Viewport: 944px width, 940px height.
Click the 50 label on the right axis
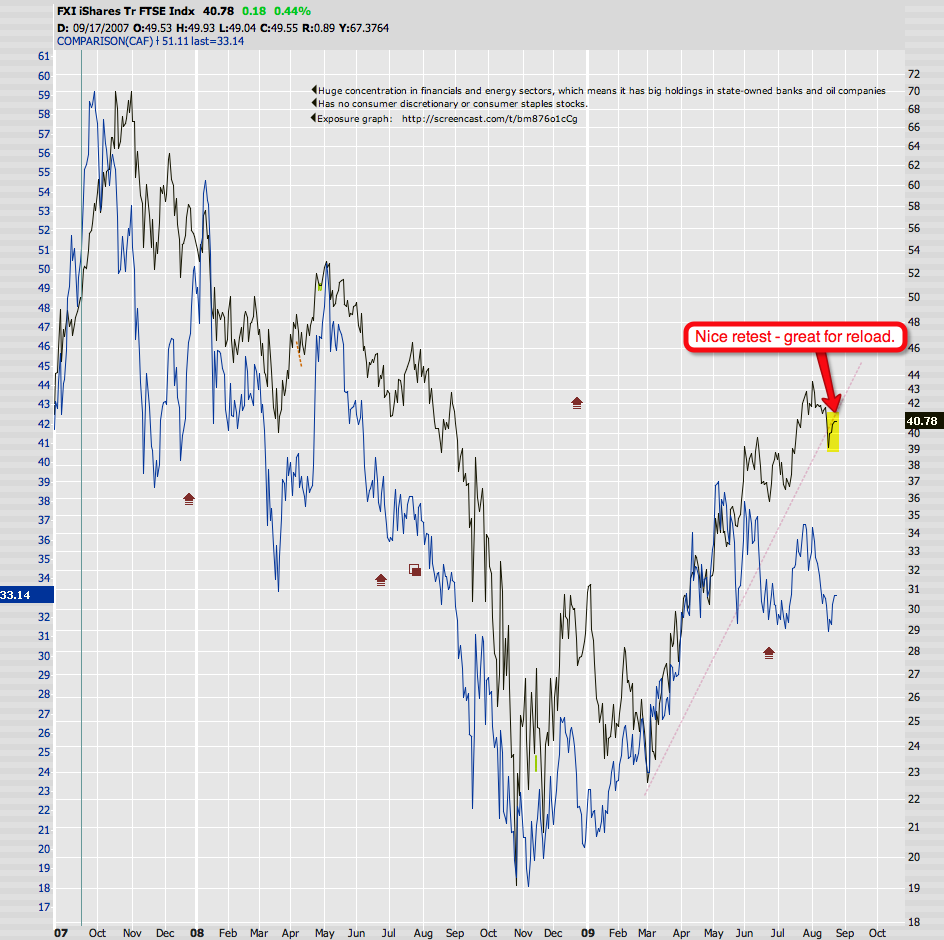[914, 297]
